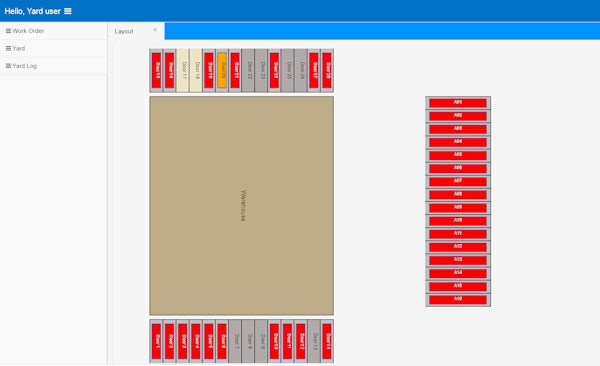This screenshot has width=600, height=366.
Task: Select gray Door 8 slot
Action: pos(248,341)
